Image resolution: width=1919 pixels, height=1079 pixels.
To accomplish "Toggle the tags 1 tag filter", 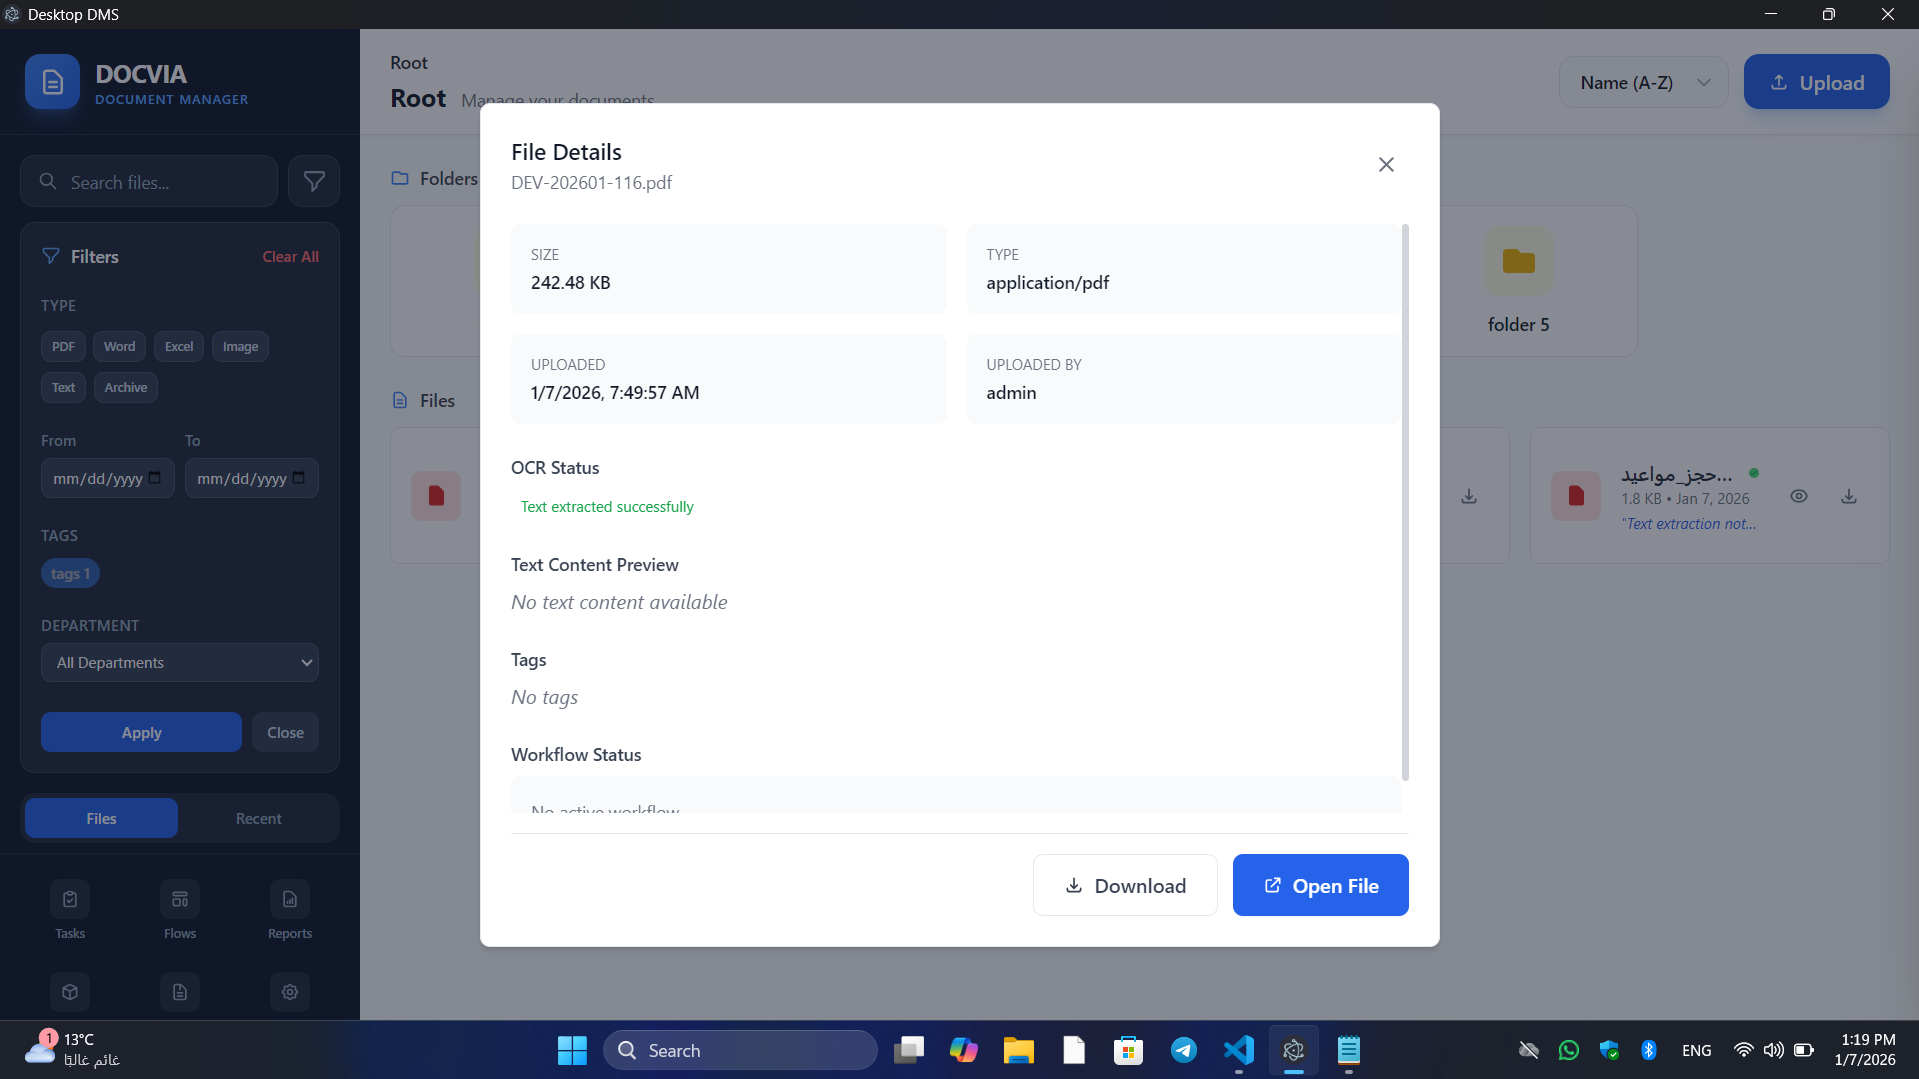I will (70, 573).
